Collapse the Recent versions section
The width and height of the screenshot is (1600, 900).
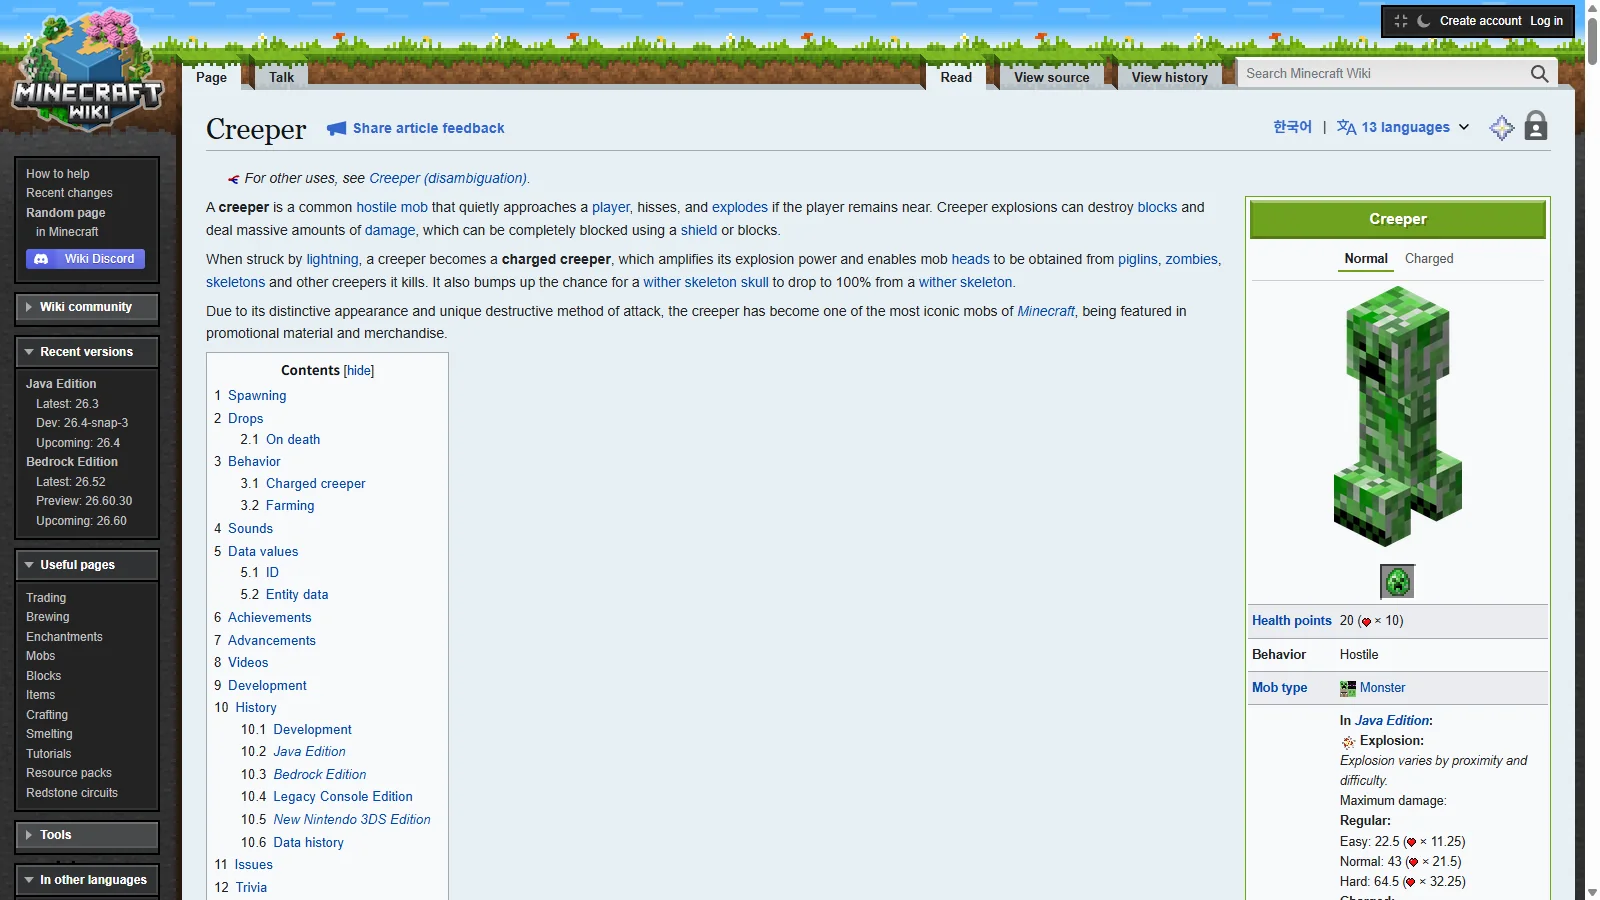tap(87, 352)
